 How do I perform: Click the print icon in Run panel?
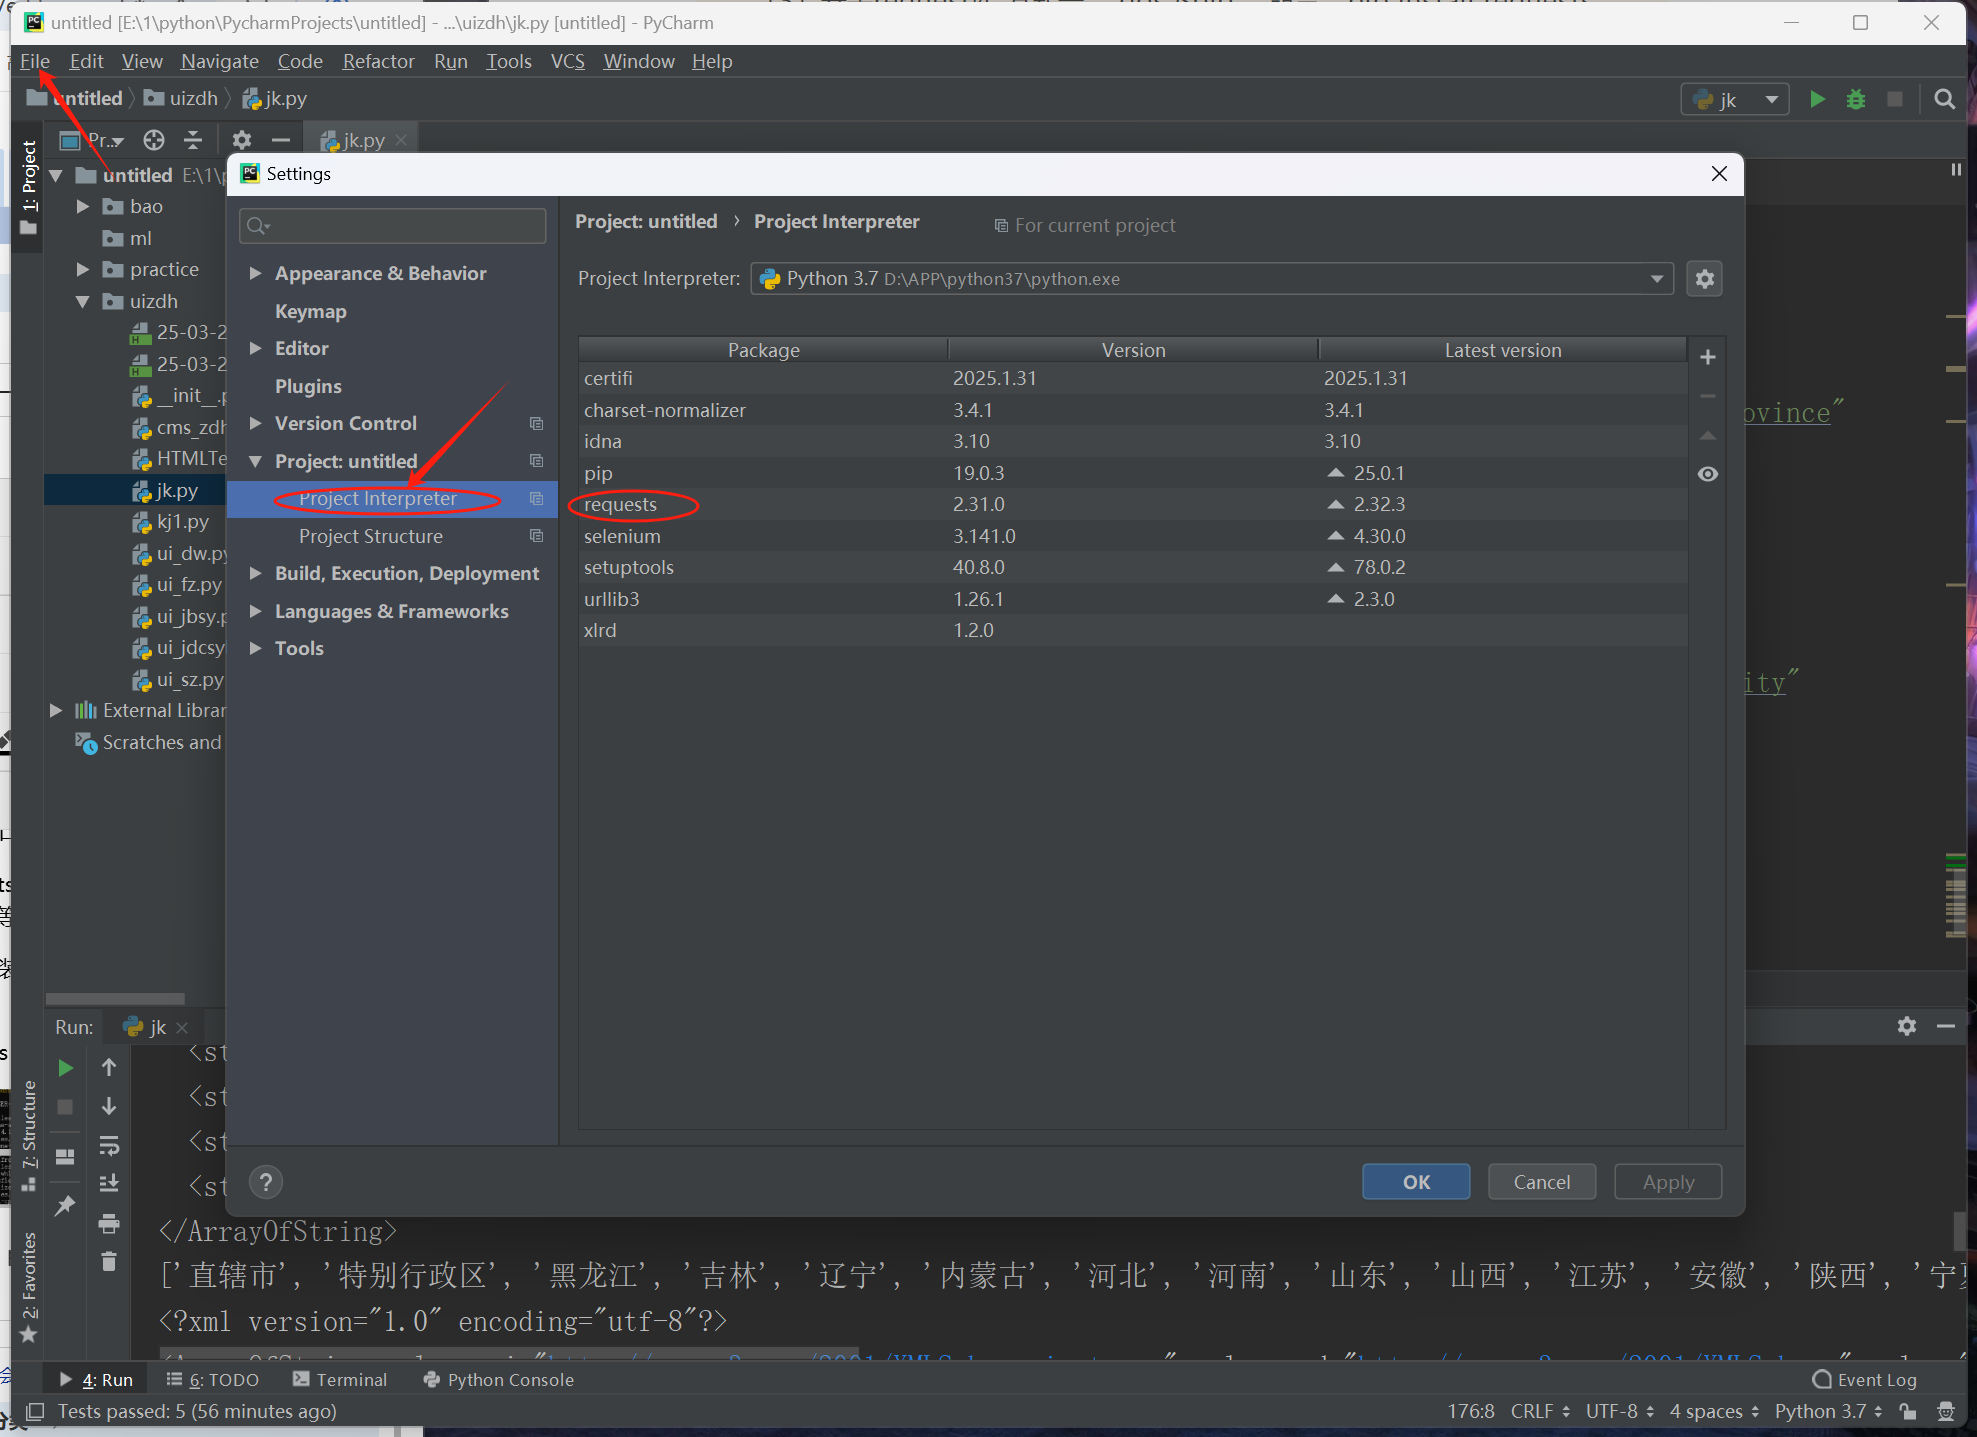(x=109, y=1223)
